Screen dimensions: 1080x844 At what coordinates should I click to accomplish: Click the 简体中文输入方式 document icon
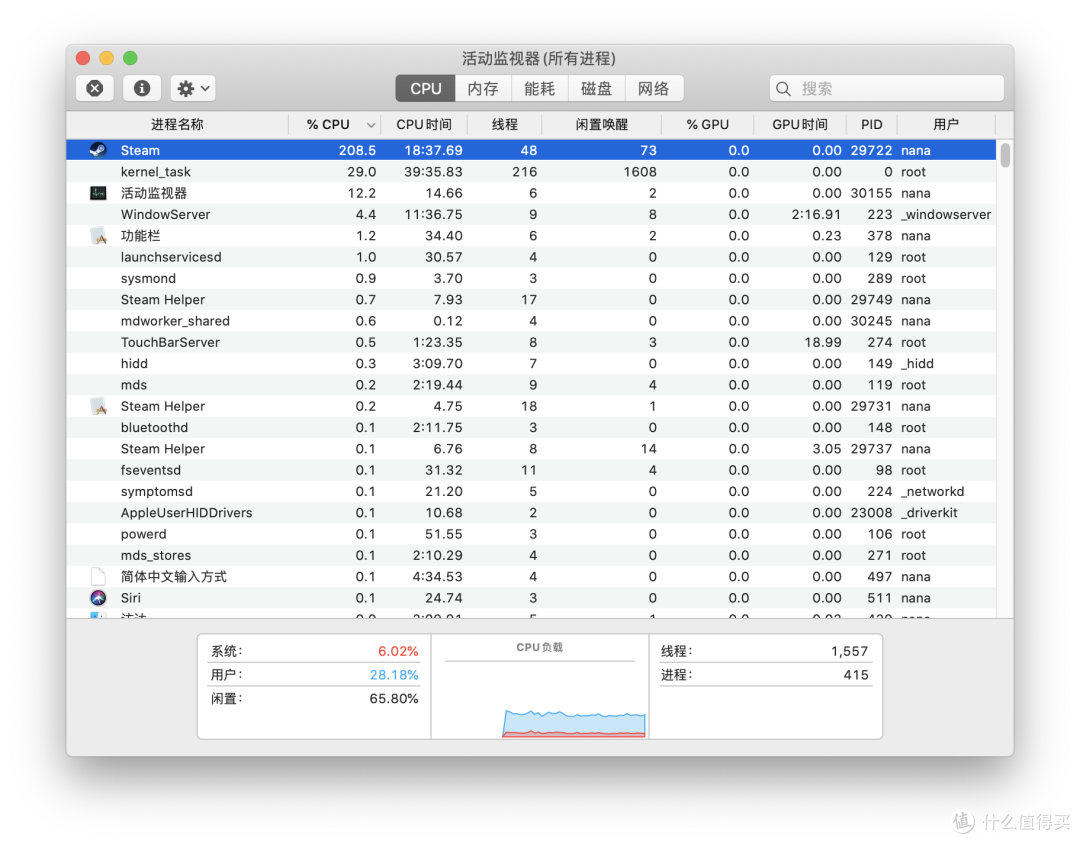(98, 576)
